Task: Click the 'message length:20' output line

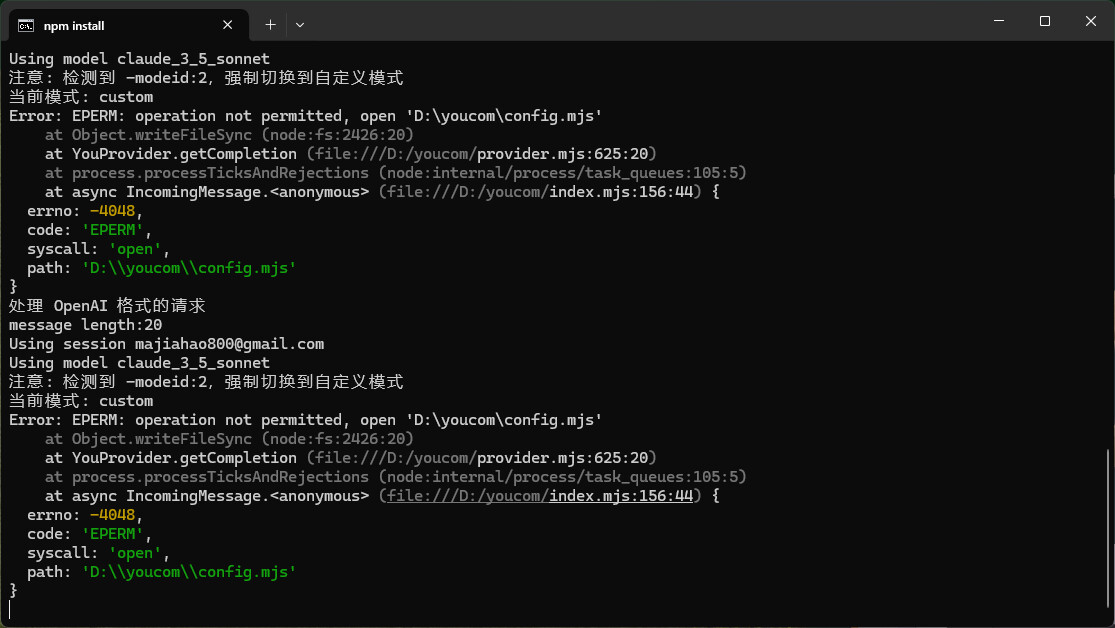Action: [x=85, y=325]
